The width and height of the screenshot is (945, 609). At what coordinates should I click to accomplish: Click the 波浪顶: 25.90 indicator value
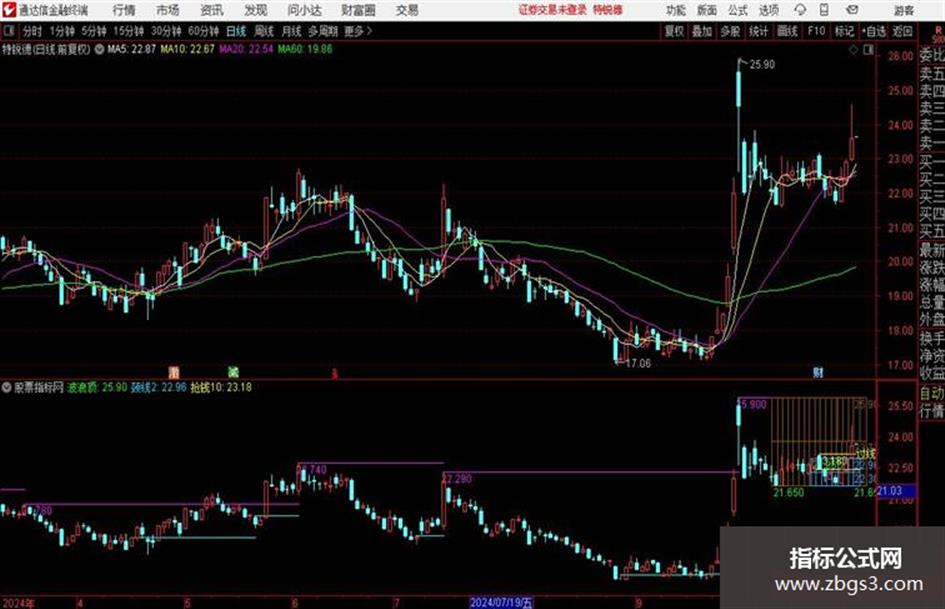(97, 388)
